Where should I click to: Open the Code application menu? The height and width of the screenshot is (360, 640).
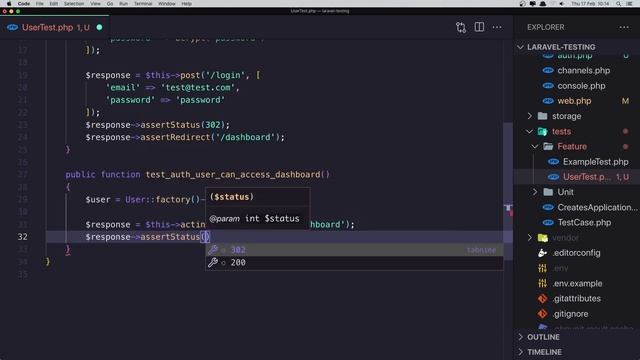[x=24, y=4]
